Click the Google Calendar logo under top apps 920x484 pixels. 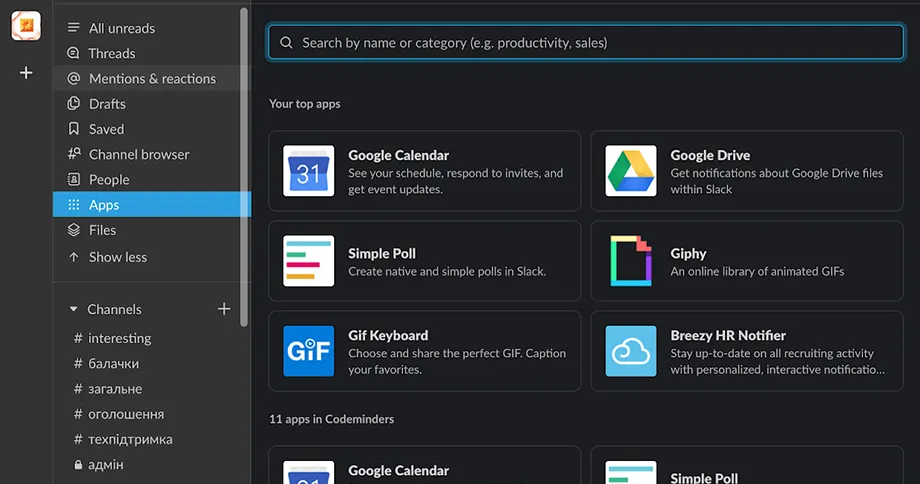(x=309, y=171)
